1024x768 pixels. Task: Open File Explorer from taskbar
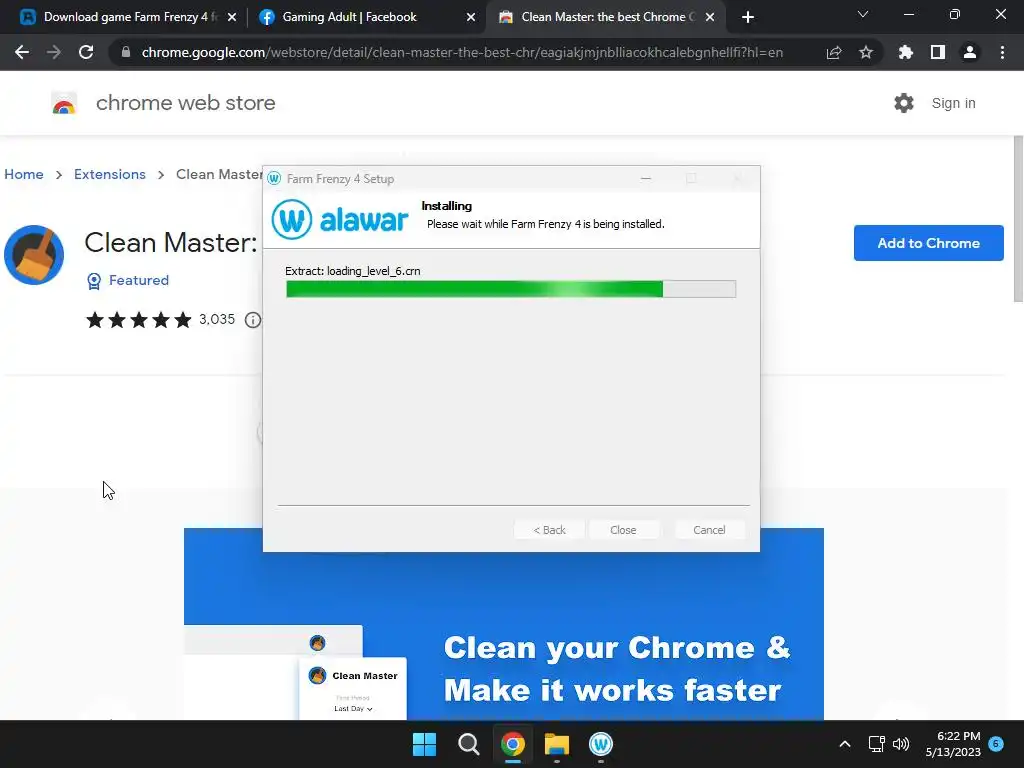(x=557, y=744)
